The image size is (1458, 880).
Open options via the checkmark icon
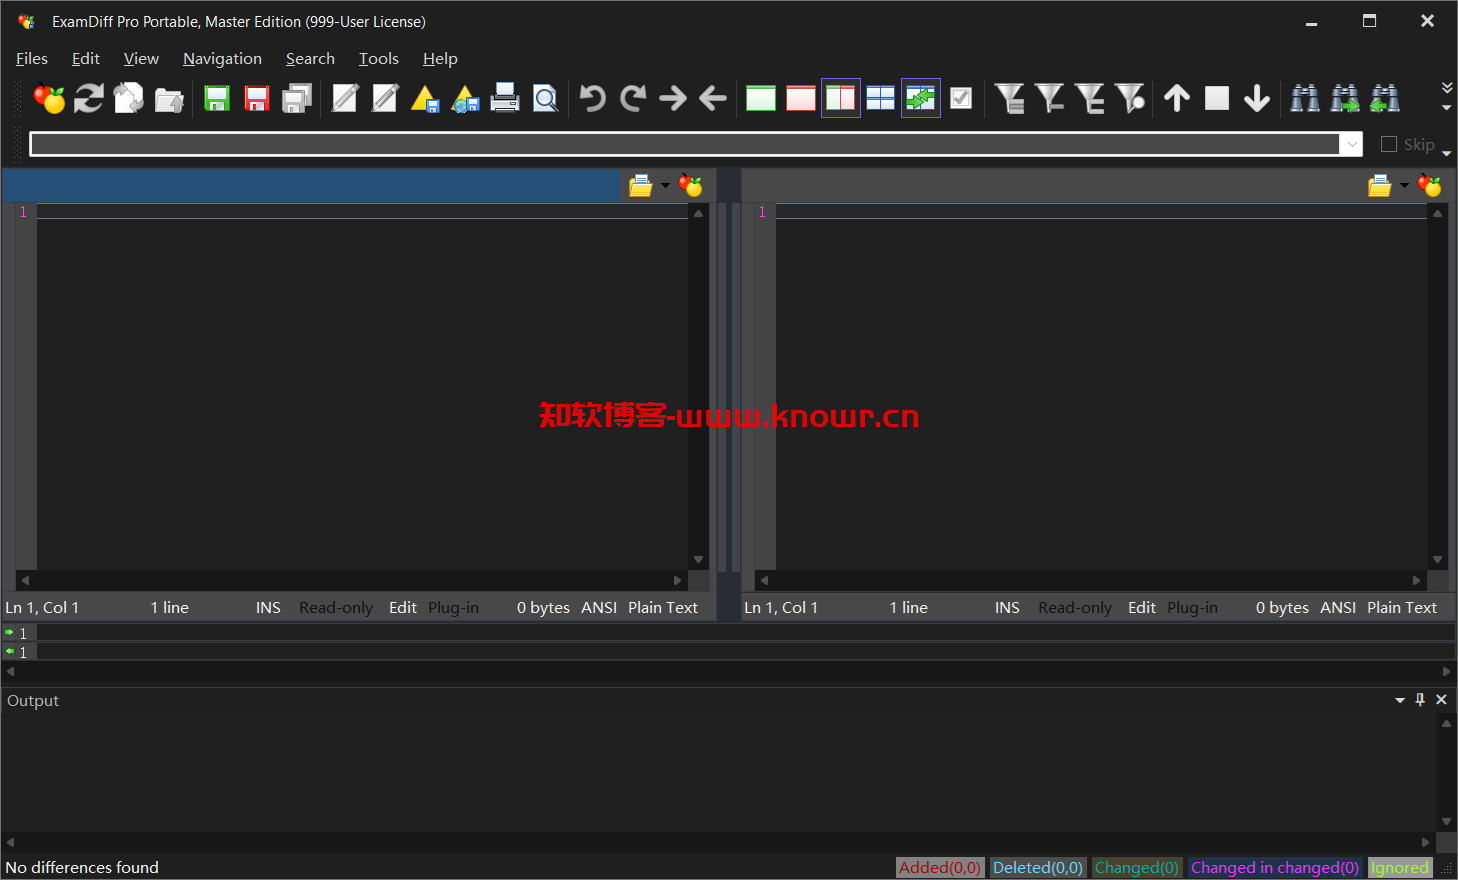(961, 98)
